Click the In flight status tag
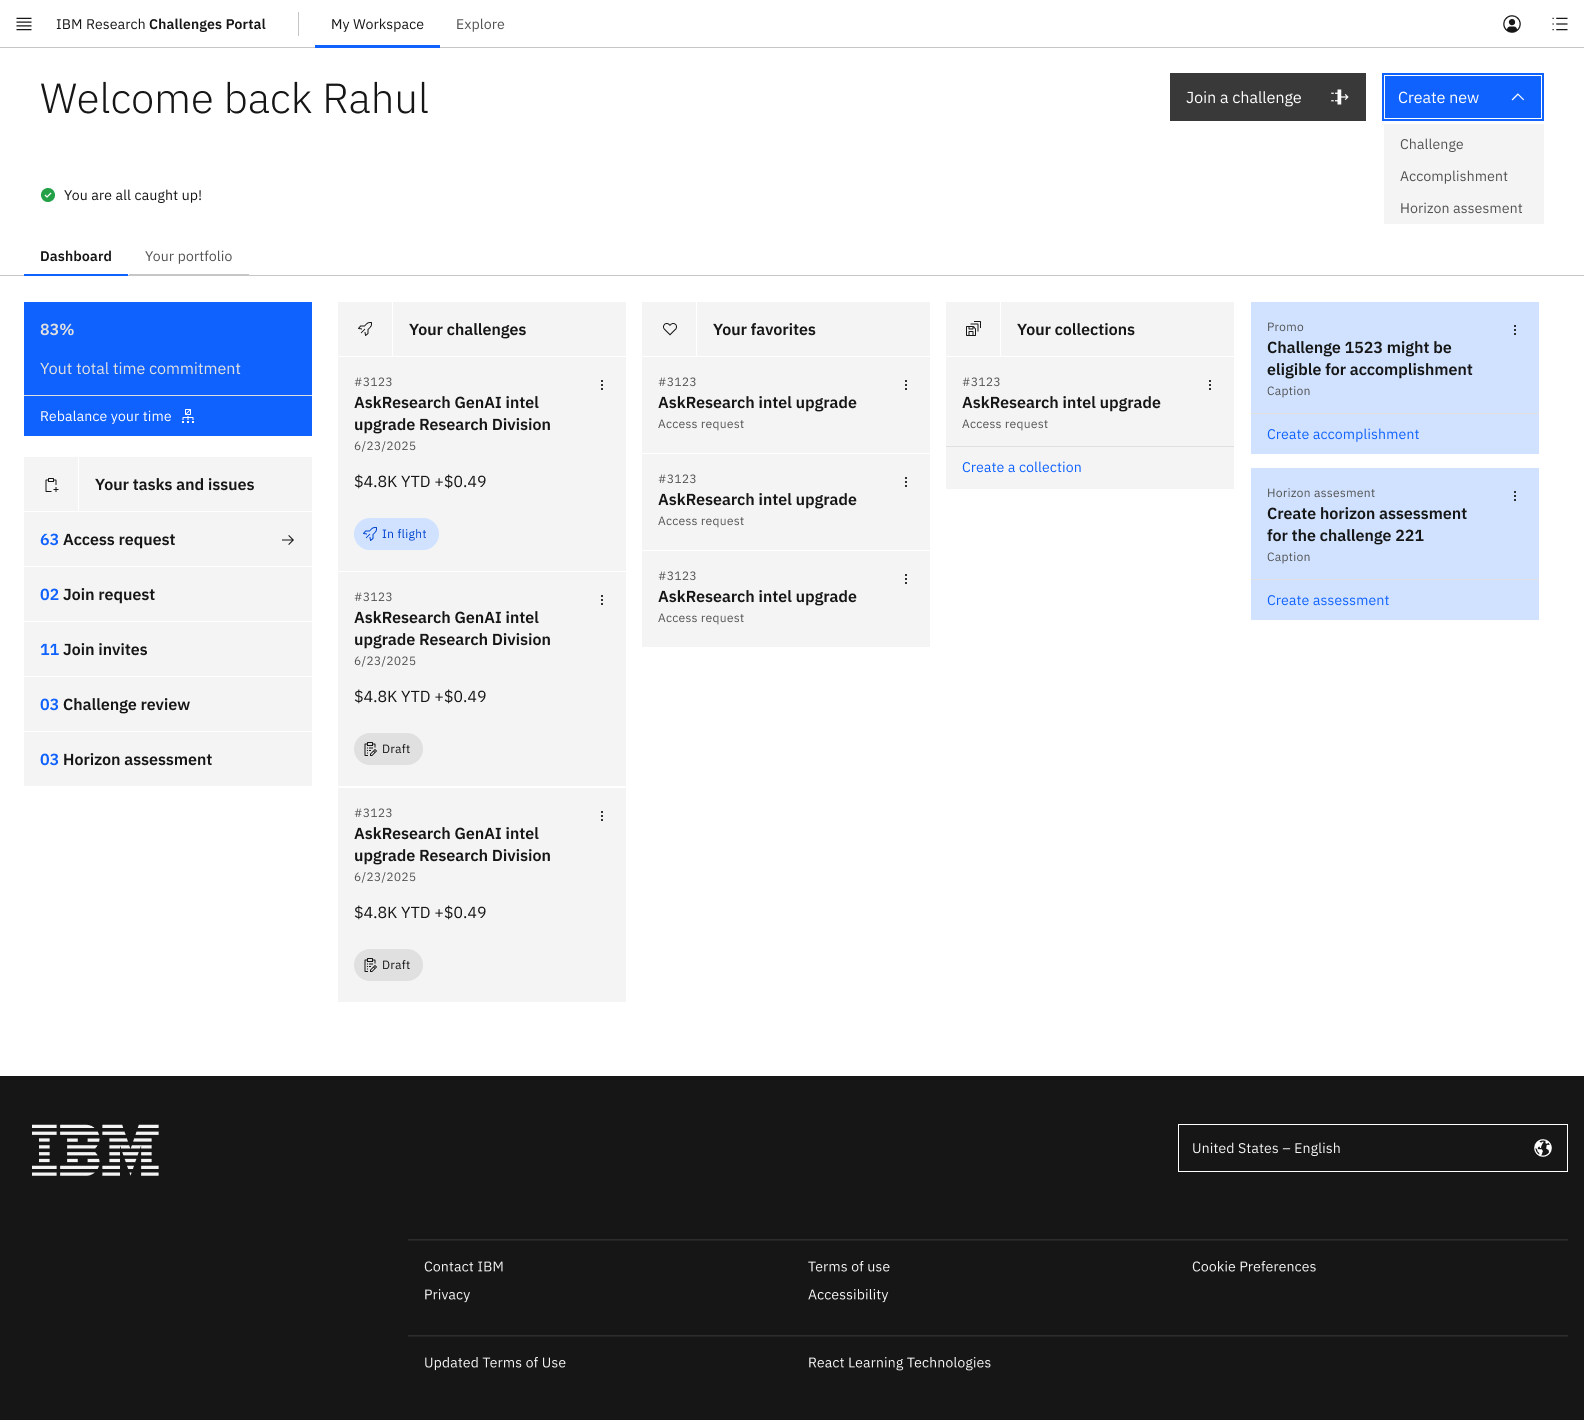Image resolution: width=1584 pixels, height=1420 pixels. click(396, 534)
